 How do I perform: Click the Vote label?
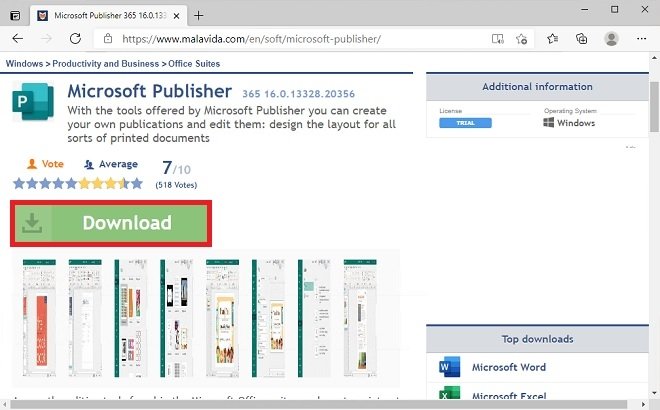click(x=53, y=164)
